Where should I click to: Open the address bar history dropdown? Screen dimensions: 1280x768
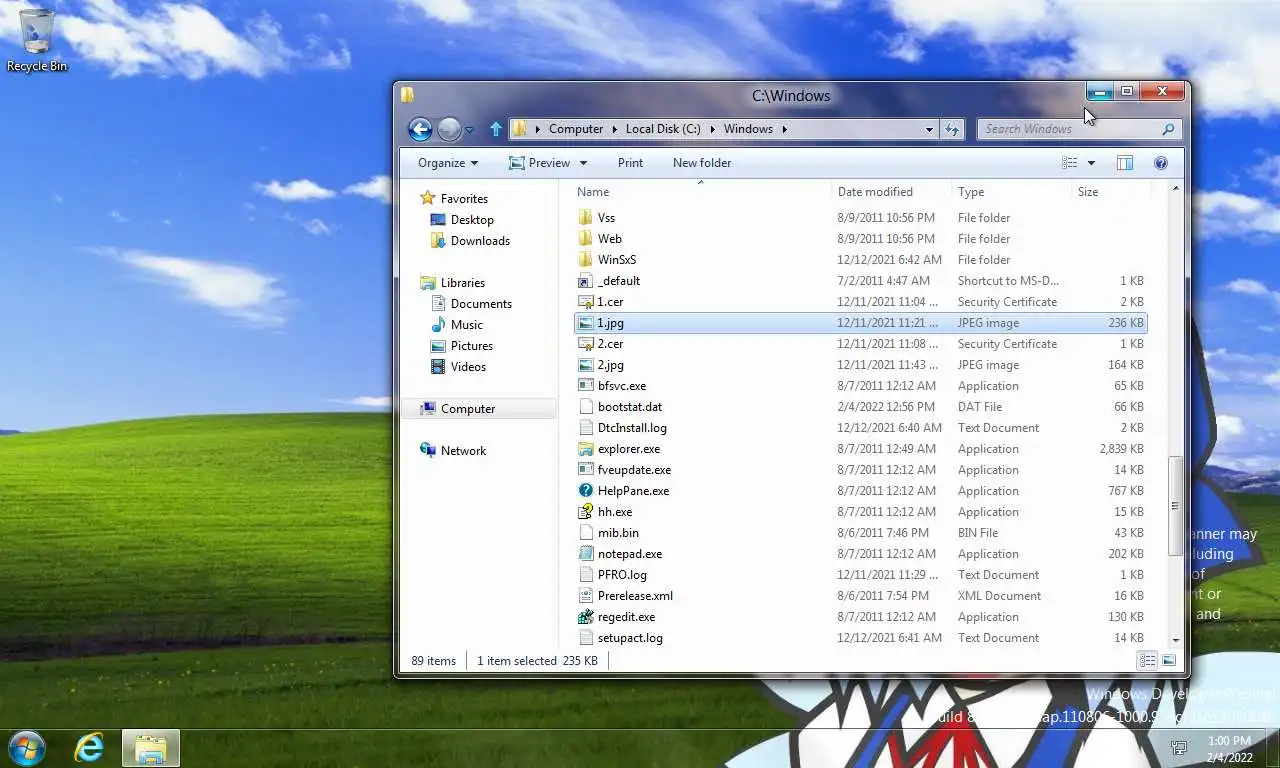[929, 129]
